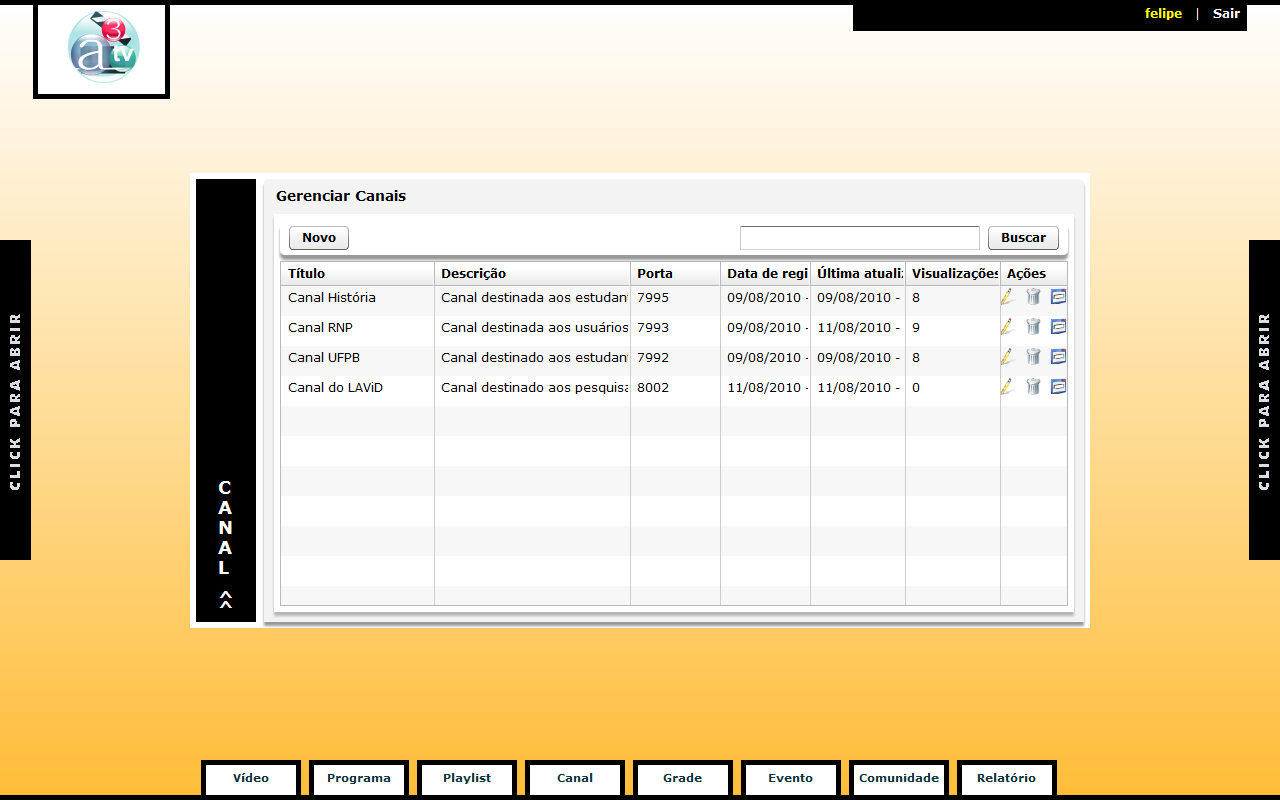Click description 'Canal destinado aos pesquisa'
The image size is (1280, 800).
[535, 388]
